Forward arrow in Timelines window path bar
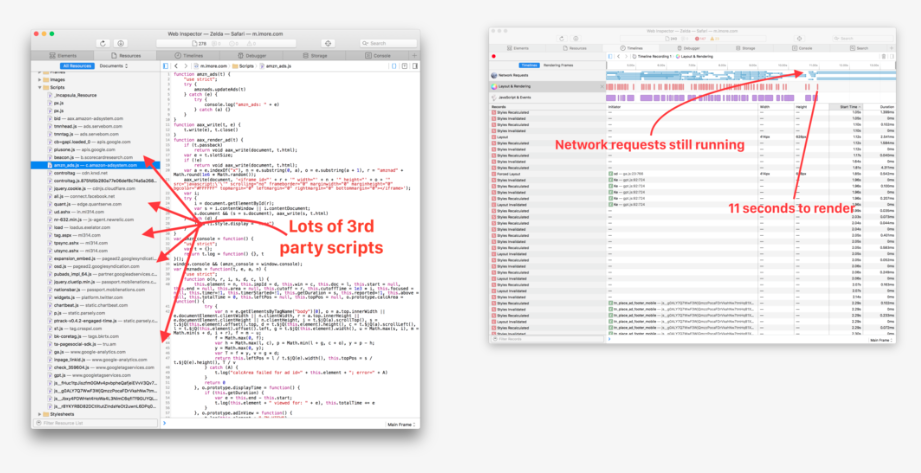 626,56
